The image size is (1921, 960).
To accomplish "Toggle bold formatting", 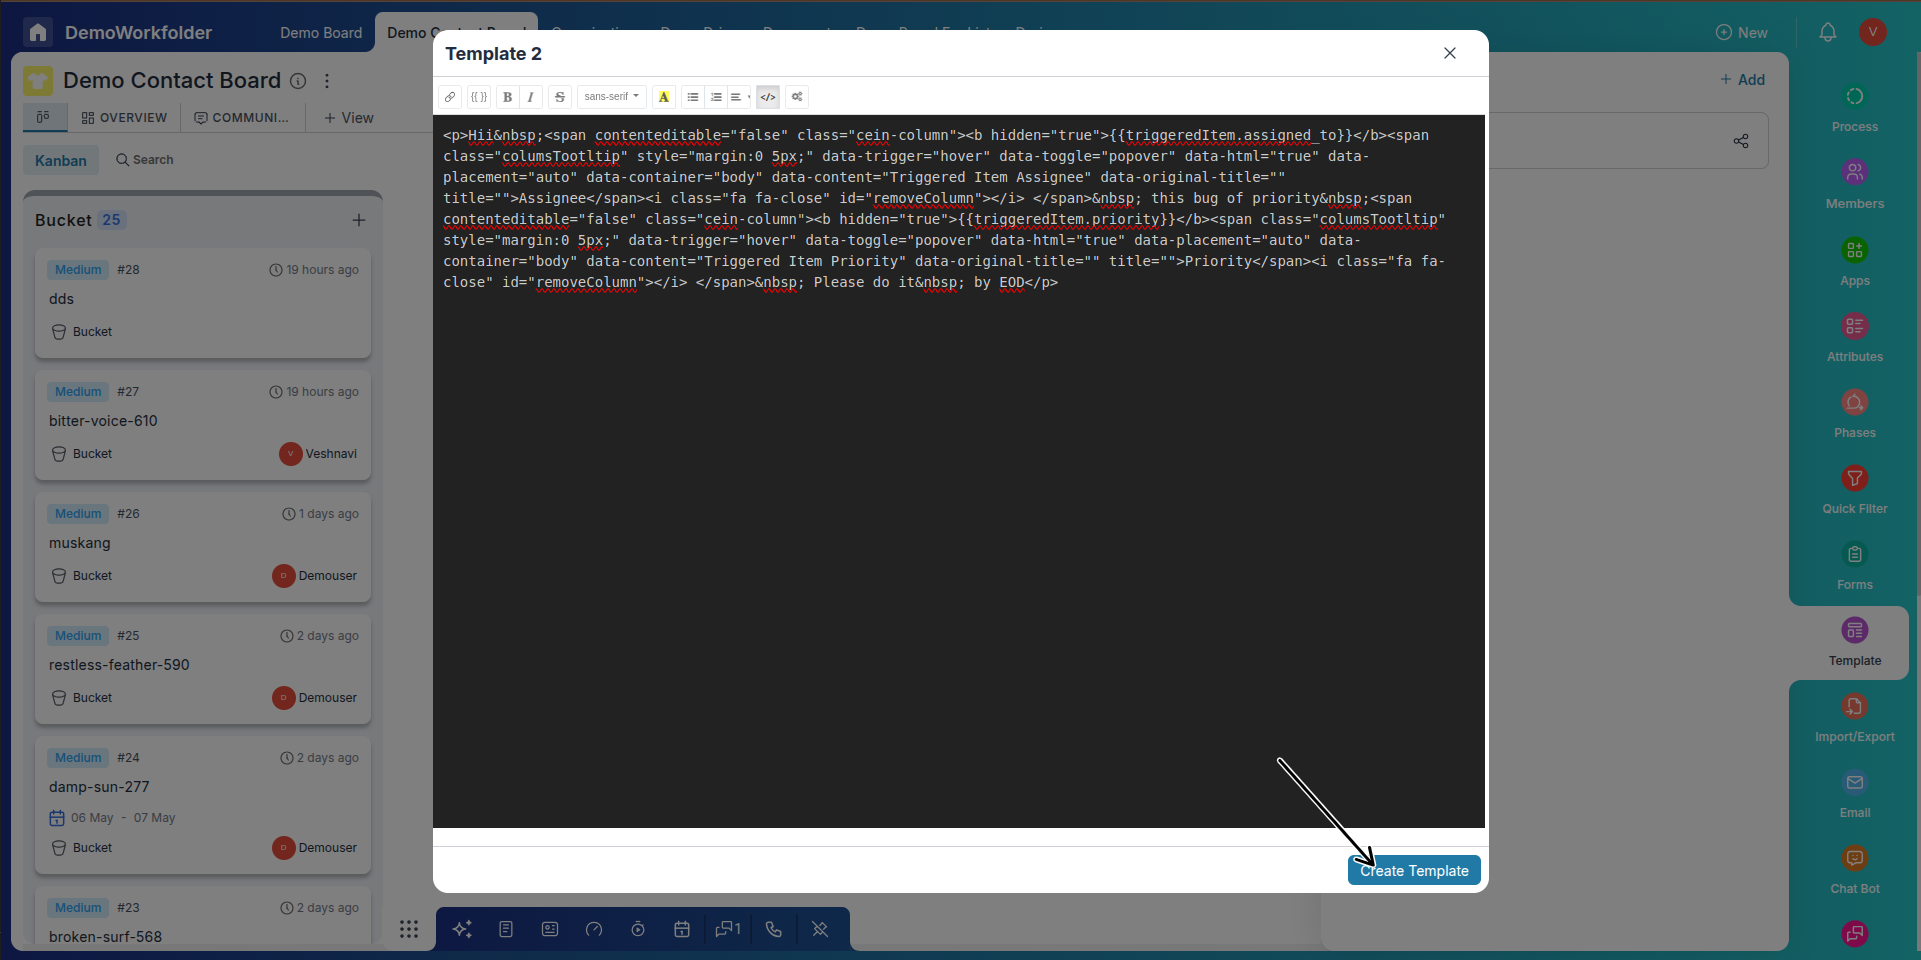I will tap(508, 97).
